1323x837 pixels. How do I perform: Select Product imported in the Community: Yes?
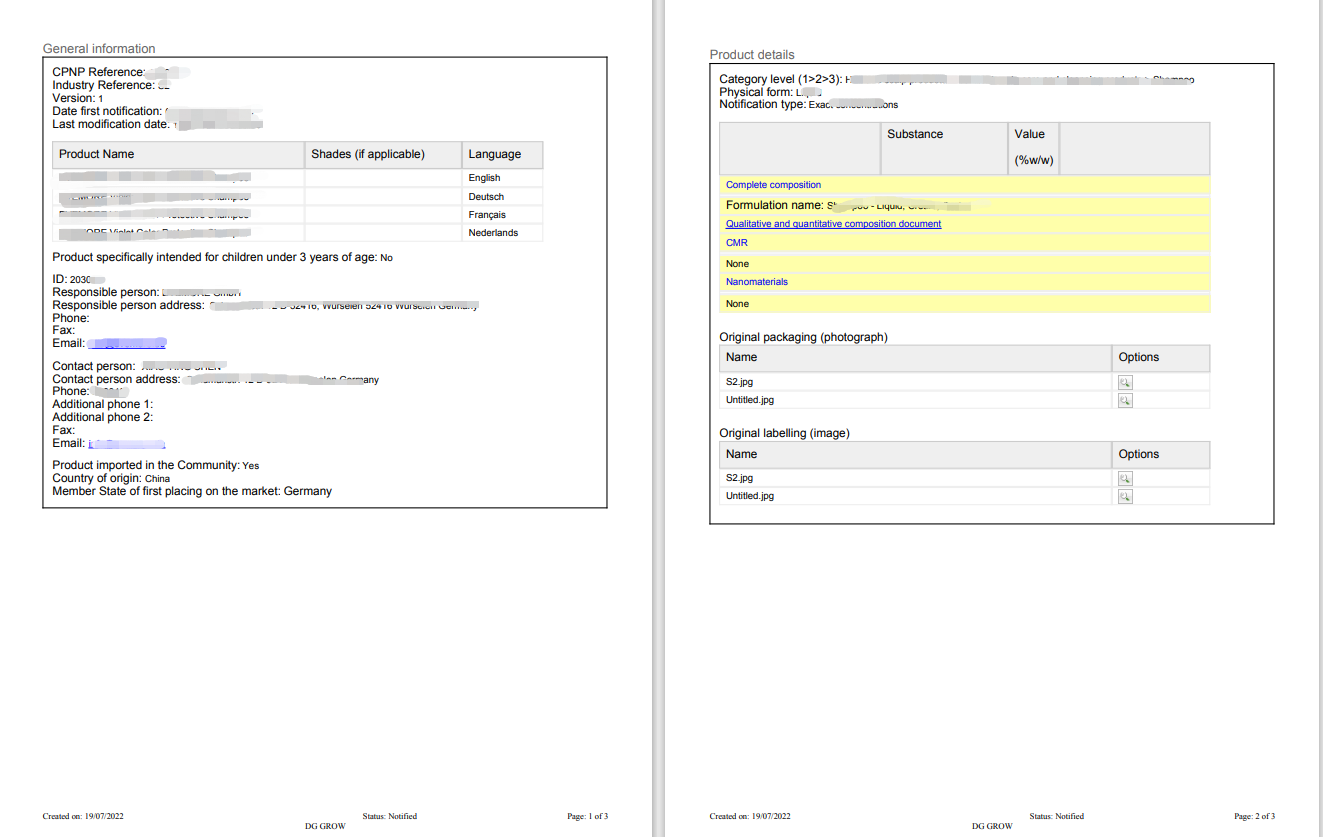pos(155,465)
